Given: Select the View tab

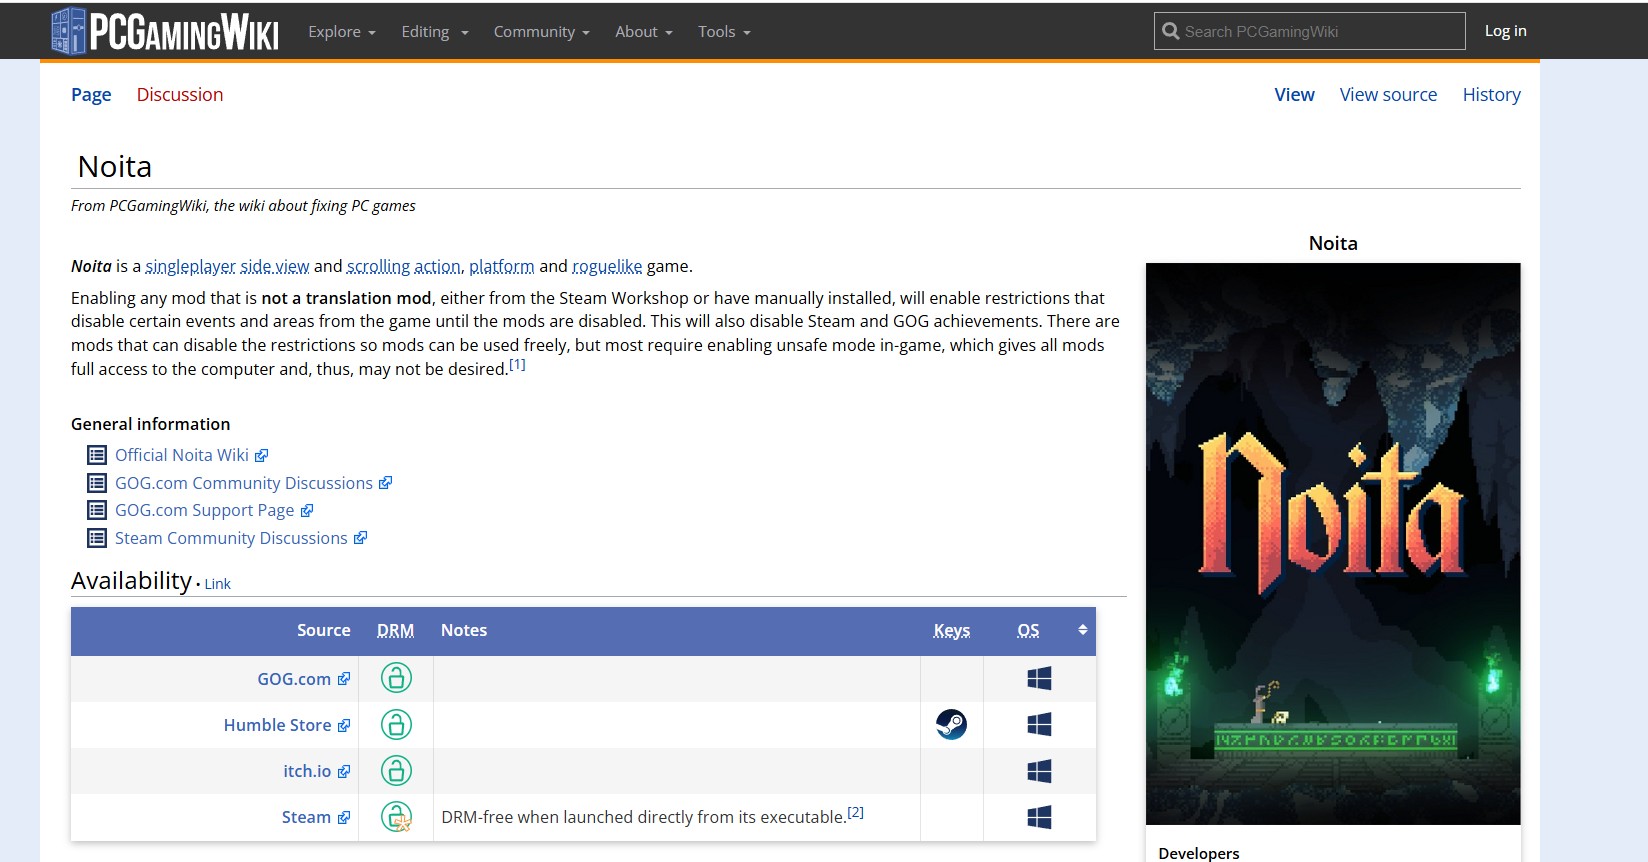Looking at the screenshot, I should pyautogui.click(x=1294, y=95).
